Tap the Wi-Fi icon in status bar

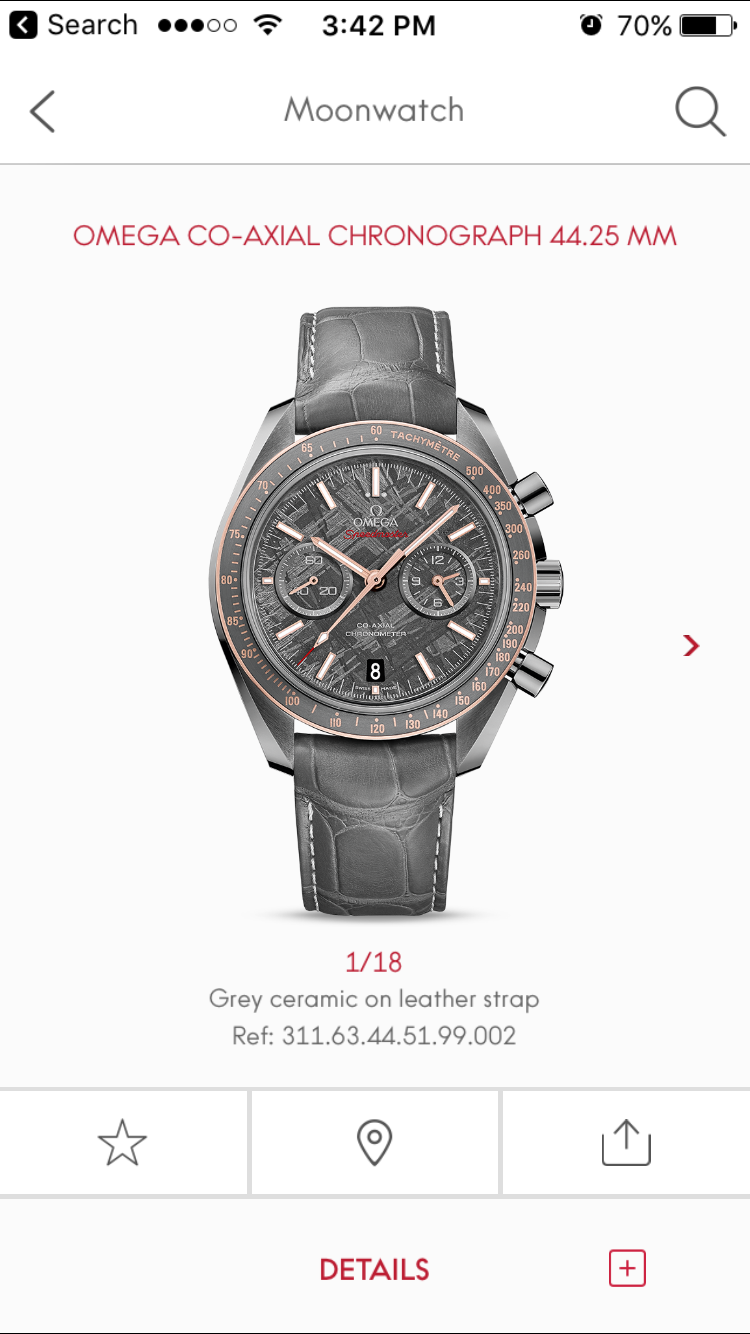click(x=268, y=25)
